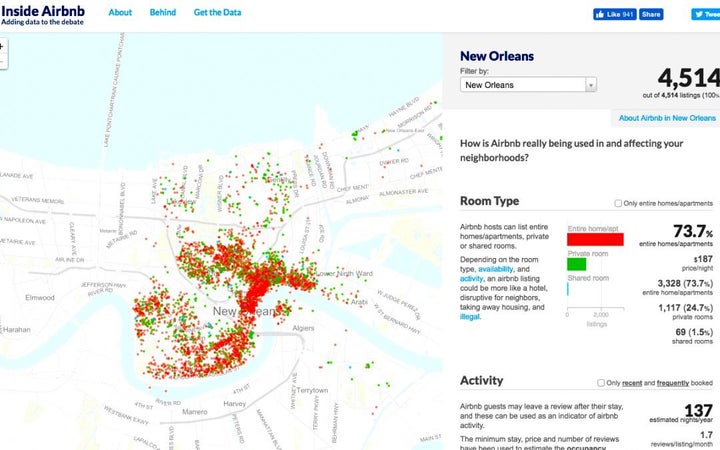Open the Behind menu item
This screenshot has width=720, height=450.
coord(163,12)
